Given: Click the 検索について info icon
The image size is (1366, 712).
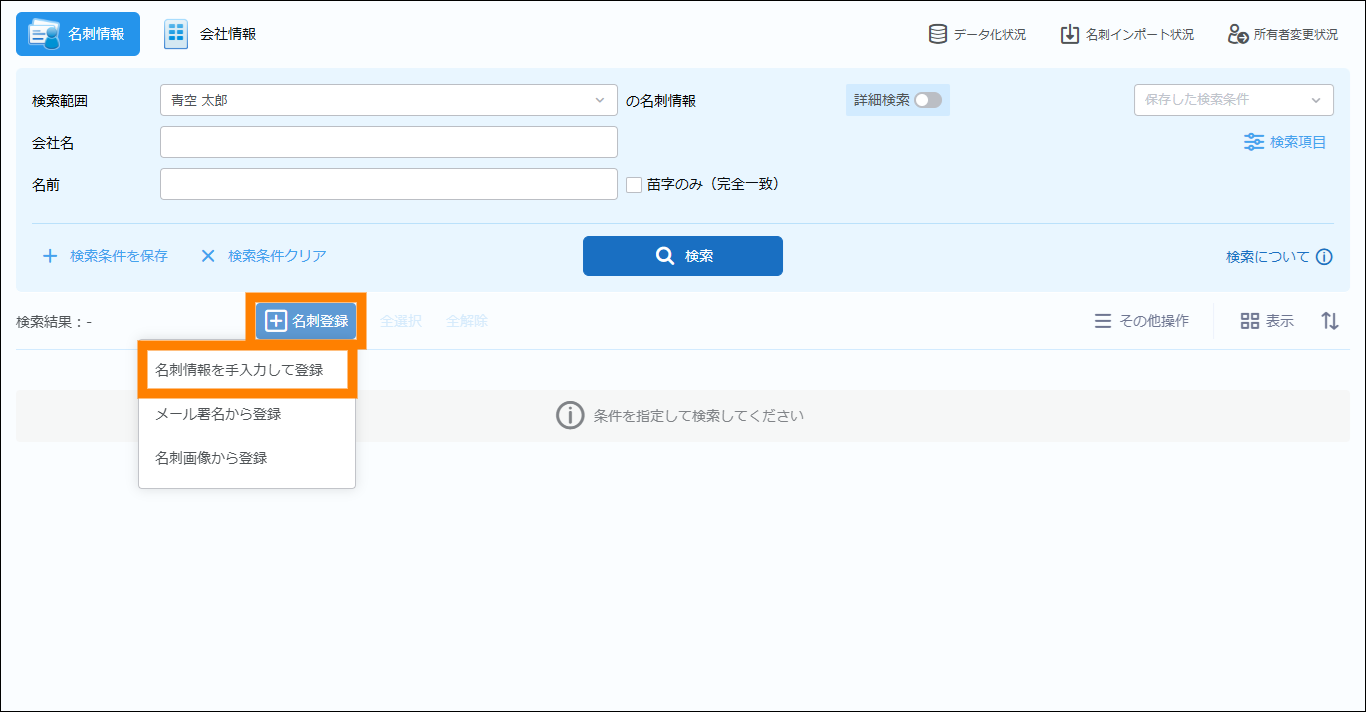Looking at the screenshot, I should pos(1324,257).
